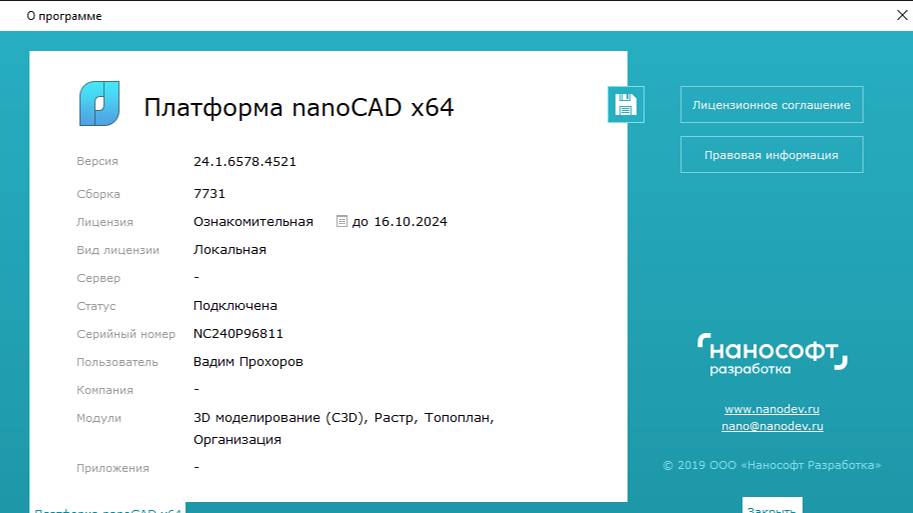
Task: Click the Компания label
Action: [105, 390]
